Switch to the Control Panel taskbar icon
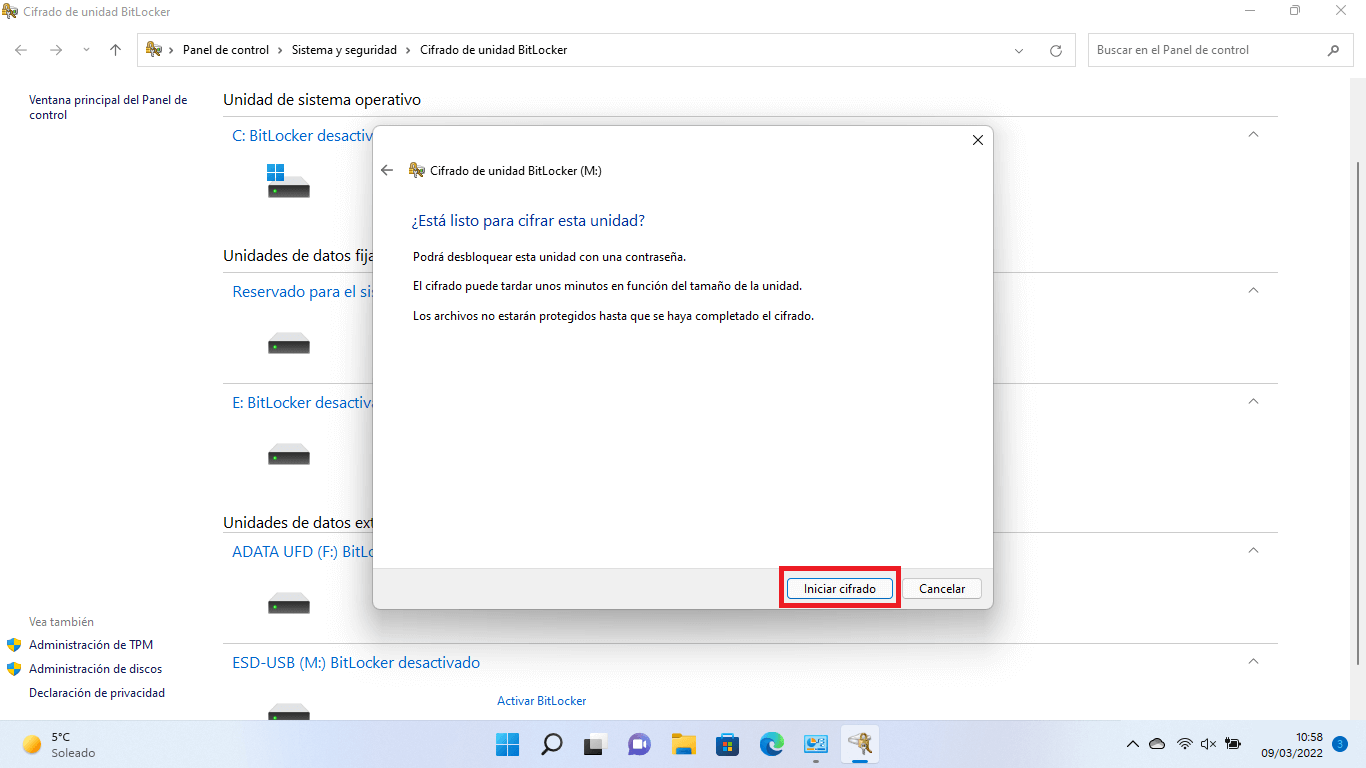The height and width of the screenshot is (768, 1366). pos(816,744)
